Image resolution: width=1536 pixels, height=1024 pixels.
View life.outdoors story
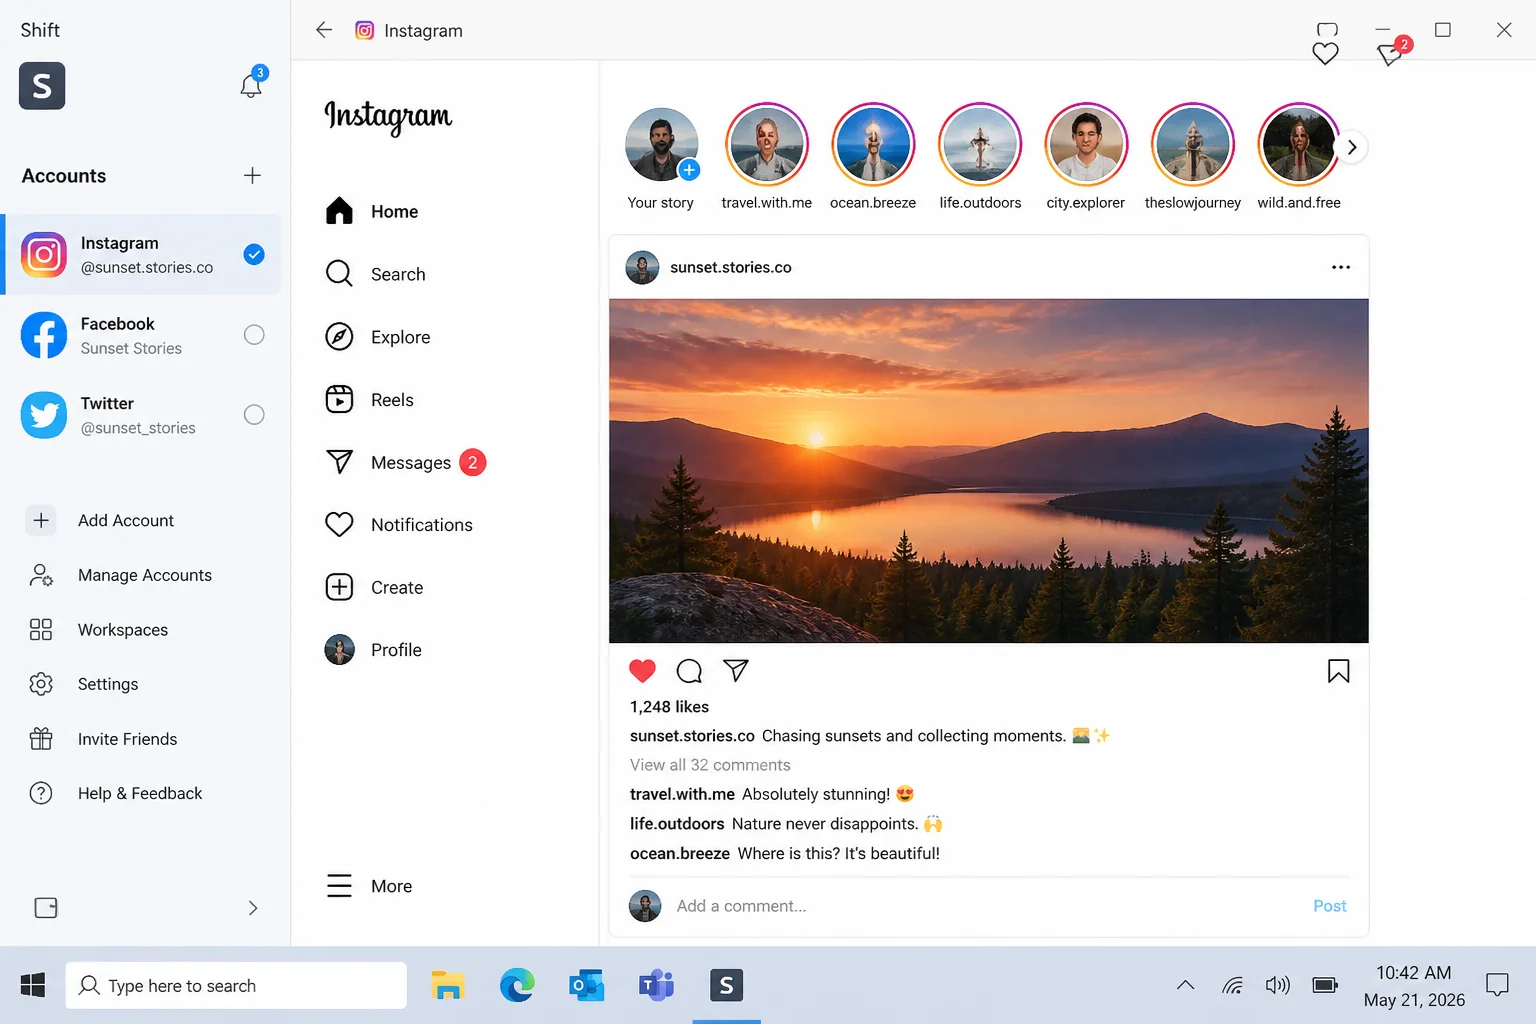[x=980, y=146]
